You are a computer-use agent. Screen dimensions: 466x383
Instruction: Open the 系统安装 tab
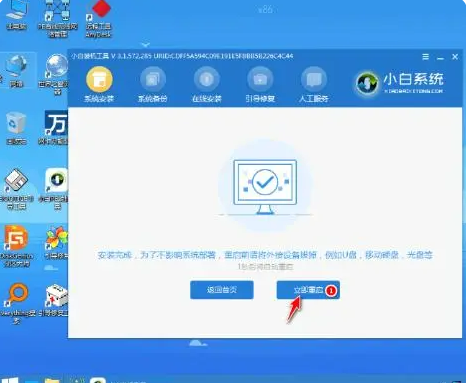tap(99, 84)
